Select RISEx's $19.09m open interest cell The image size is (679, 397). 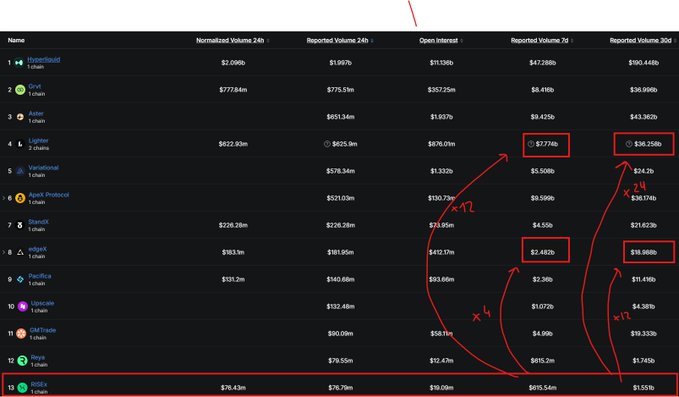pos(441,387)
